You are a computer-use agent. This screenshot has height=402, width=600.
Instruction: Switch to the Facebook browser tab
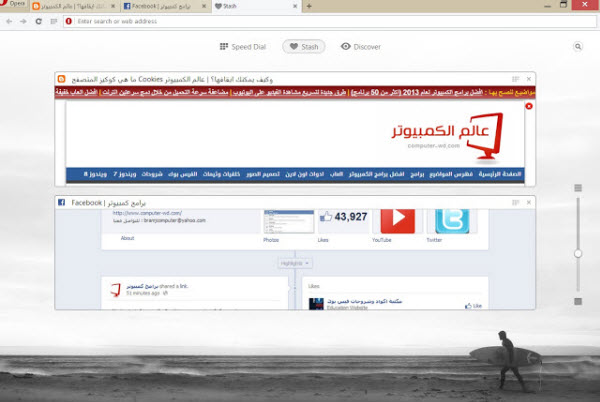165,6
